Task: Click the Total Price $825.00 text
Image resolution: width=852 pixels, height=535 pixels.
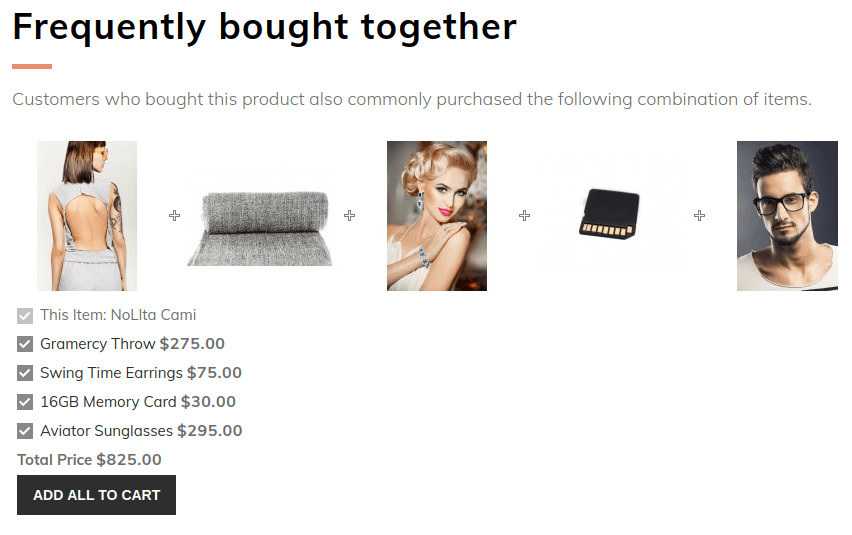Action: [89, 460]
